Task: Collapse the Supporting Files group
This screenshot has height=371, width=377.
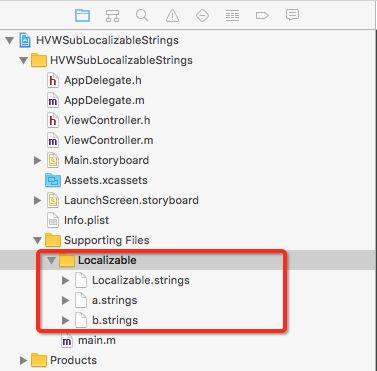Action: 38,240
